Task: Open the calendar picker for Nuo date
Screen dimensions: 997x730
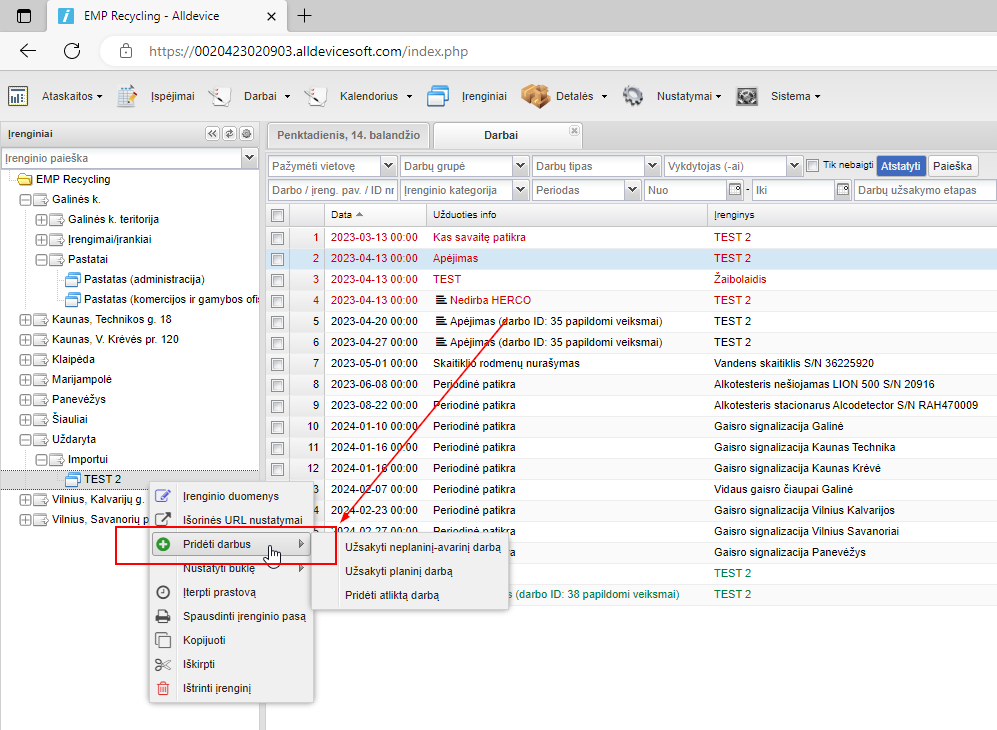Action: [x=735, y=190]
